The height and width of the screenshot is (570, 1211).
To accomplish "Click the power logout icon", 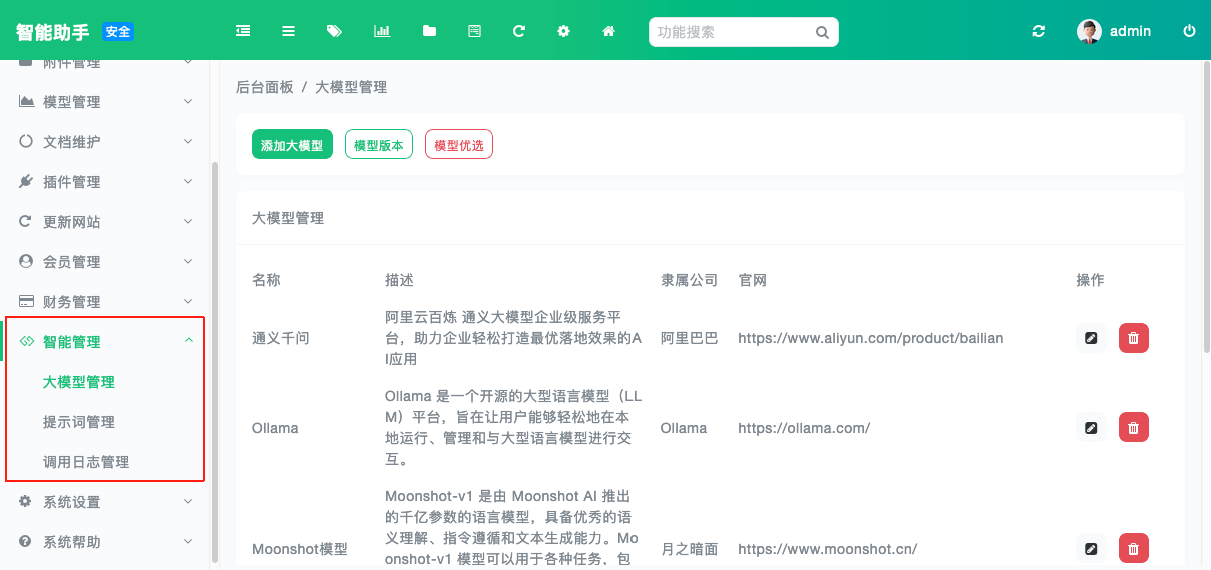I will (x=1189, y=31).
